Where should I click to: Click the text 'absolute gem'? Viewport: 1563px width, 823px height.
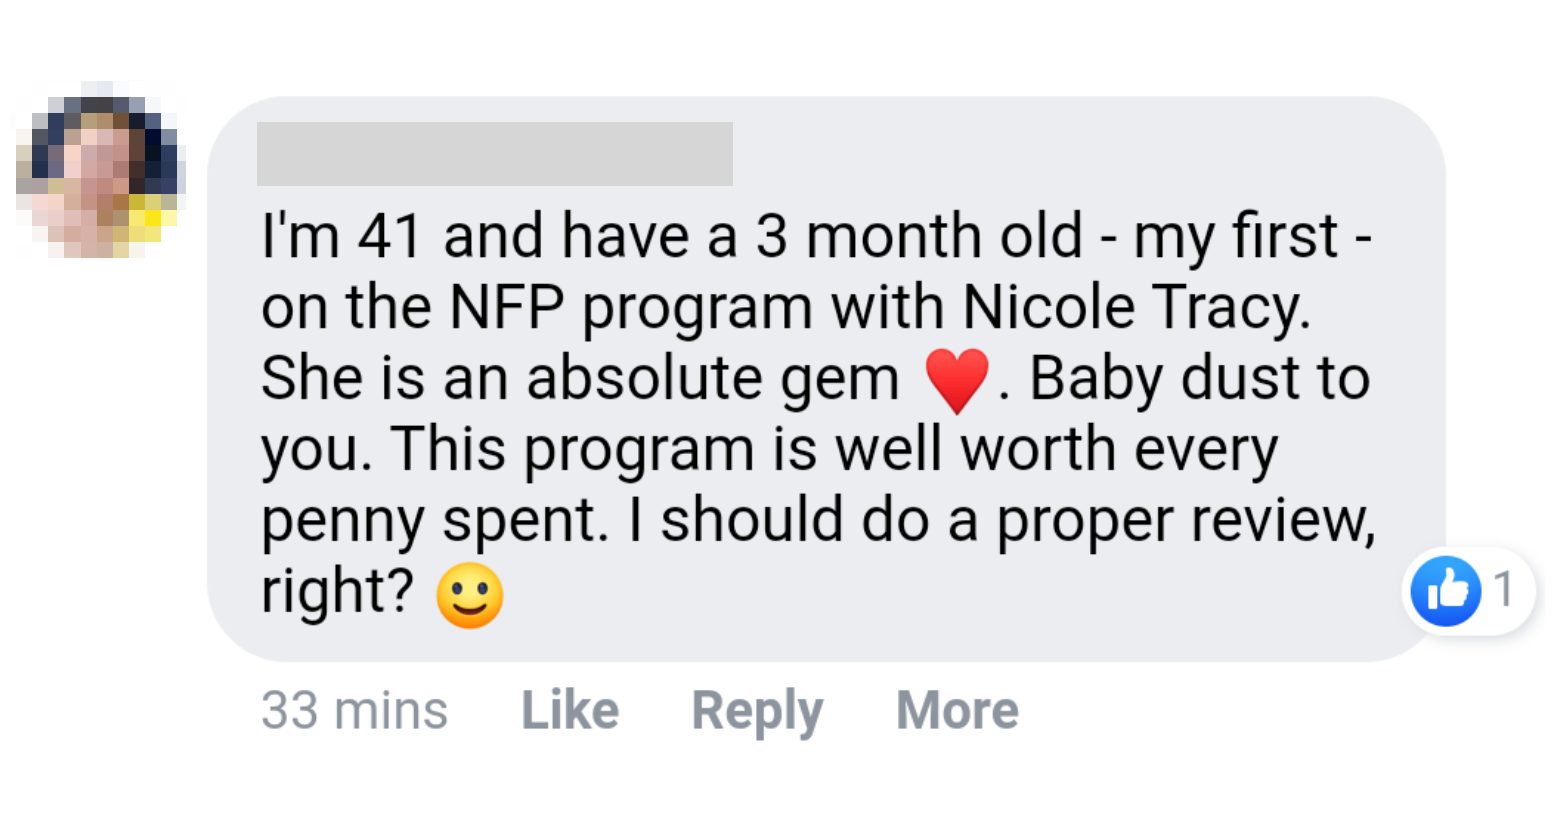[x=713, y=379]
